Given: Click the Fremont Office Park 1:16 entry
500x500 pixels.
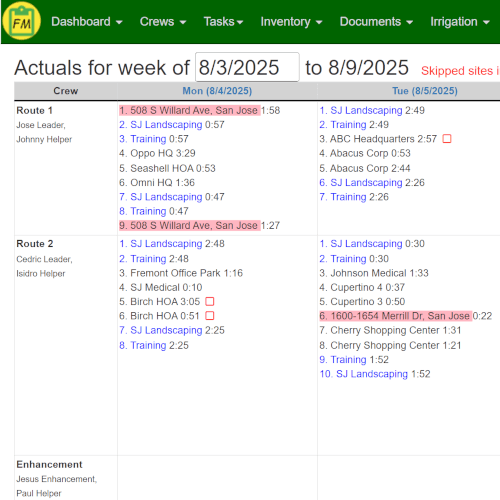Looking at the screenshot, I should click(x=181, y=273).
